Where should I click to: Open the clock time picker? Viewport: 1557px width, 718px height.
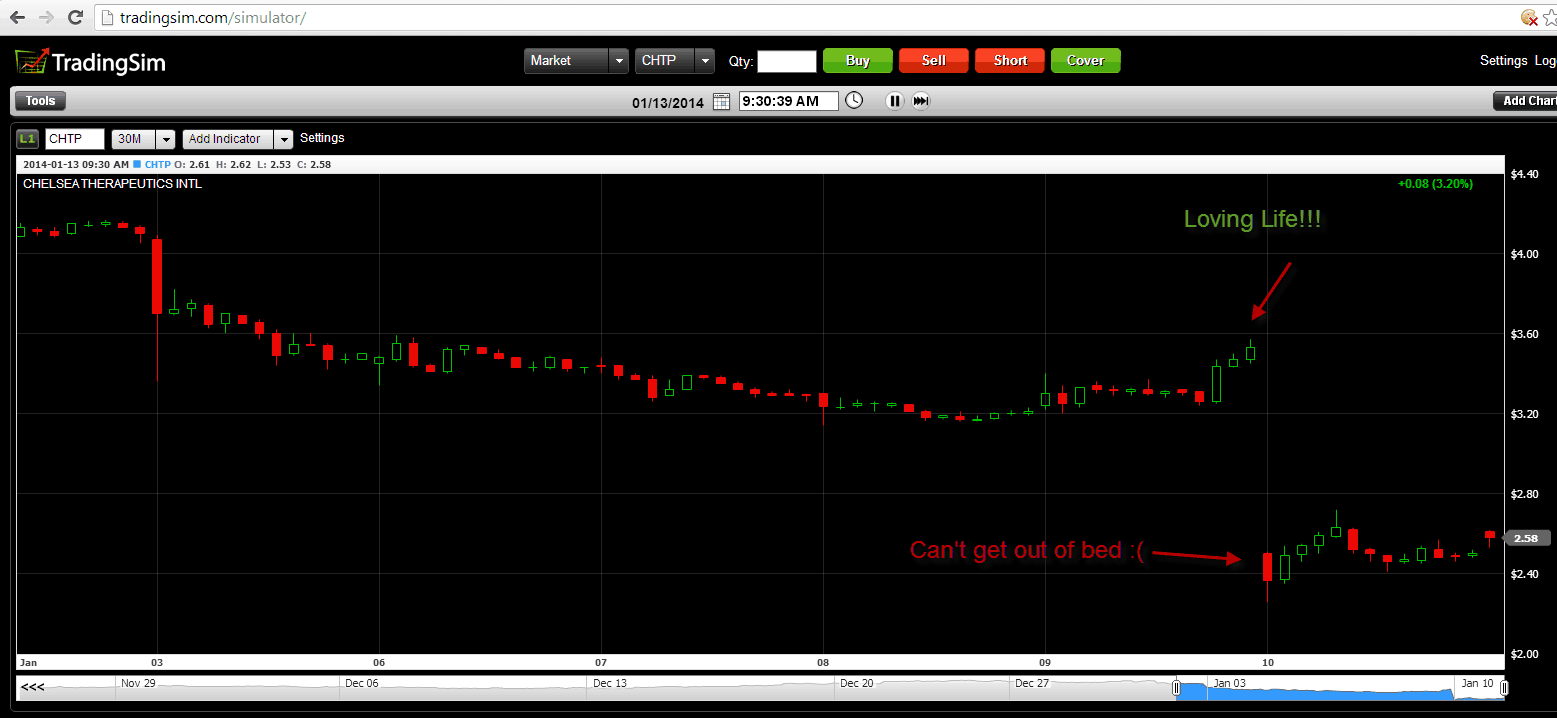(x=854, y=100)
